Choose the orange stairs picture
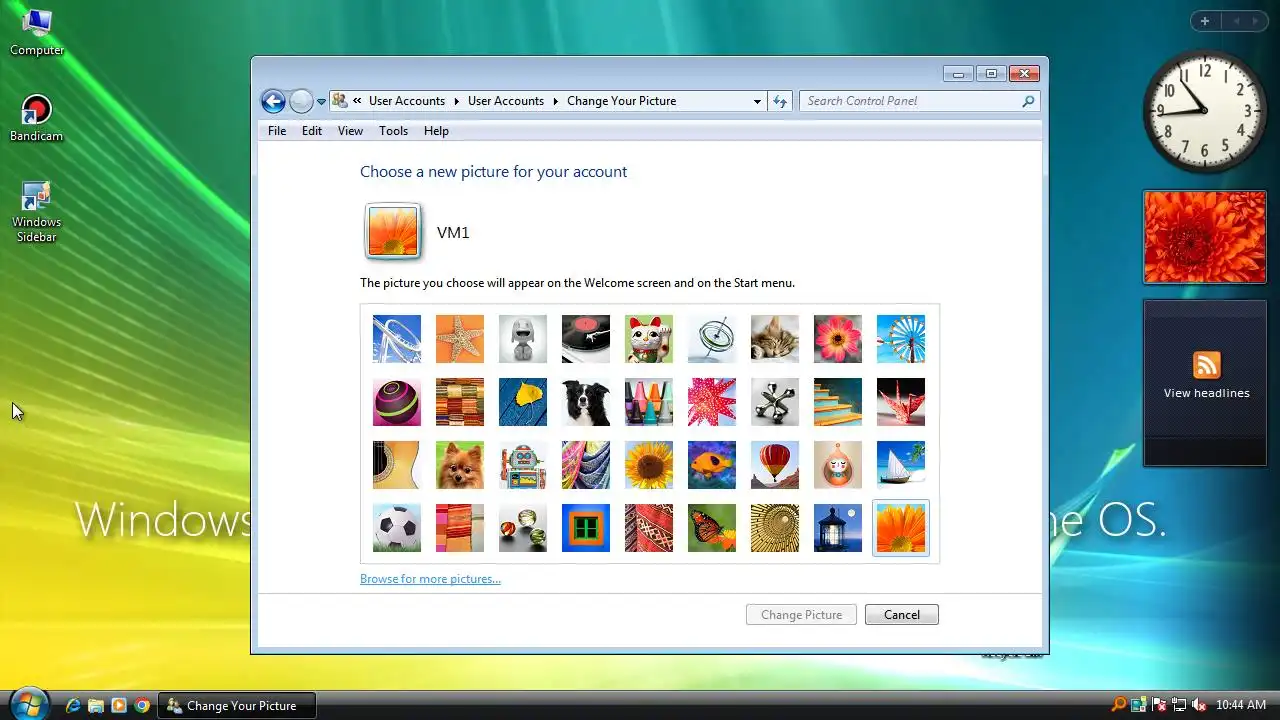 [x=838, y=402]
